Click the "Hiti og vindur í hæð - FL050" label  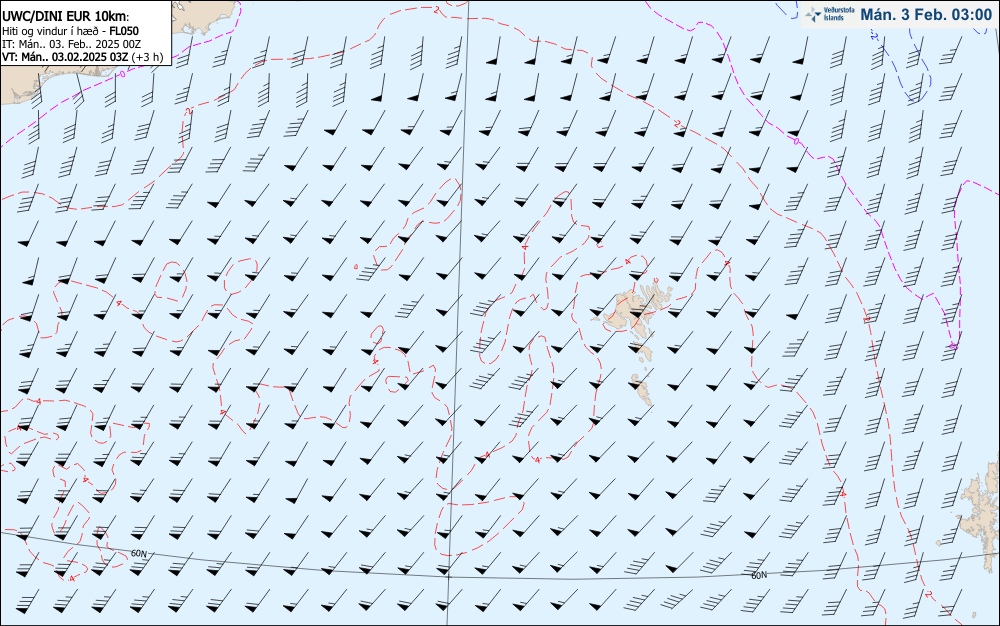[70, 31]
